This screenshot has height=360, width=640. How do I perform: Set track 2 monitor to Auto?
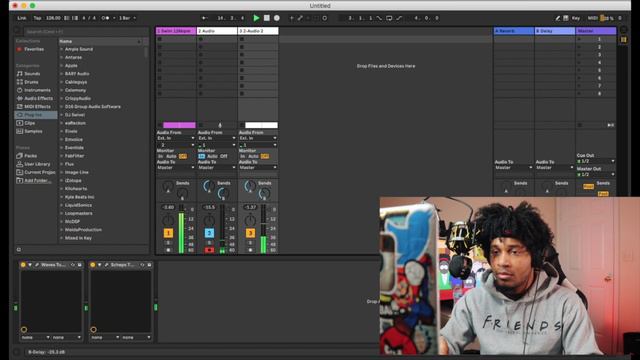(x=213, y=156)
